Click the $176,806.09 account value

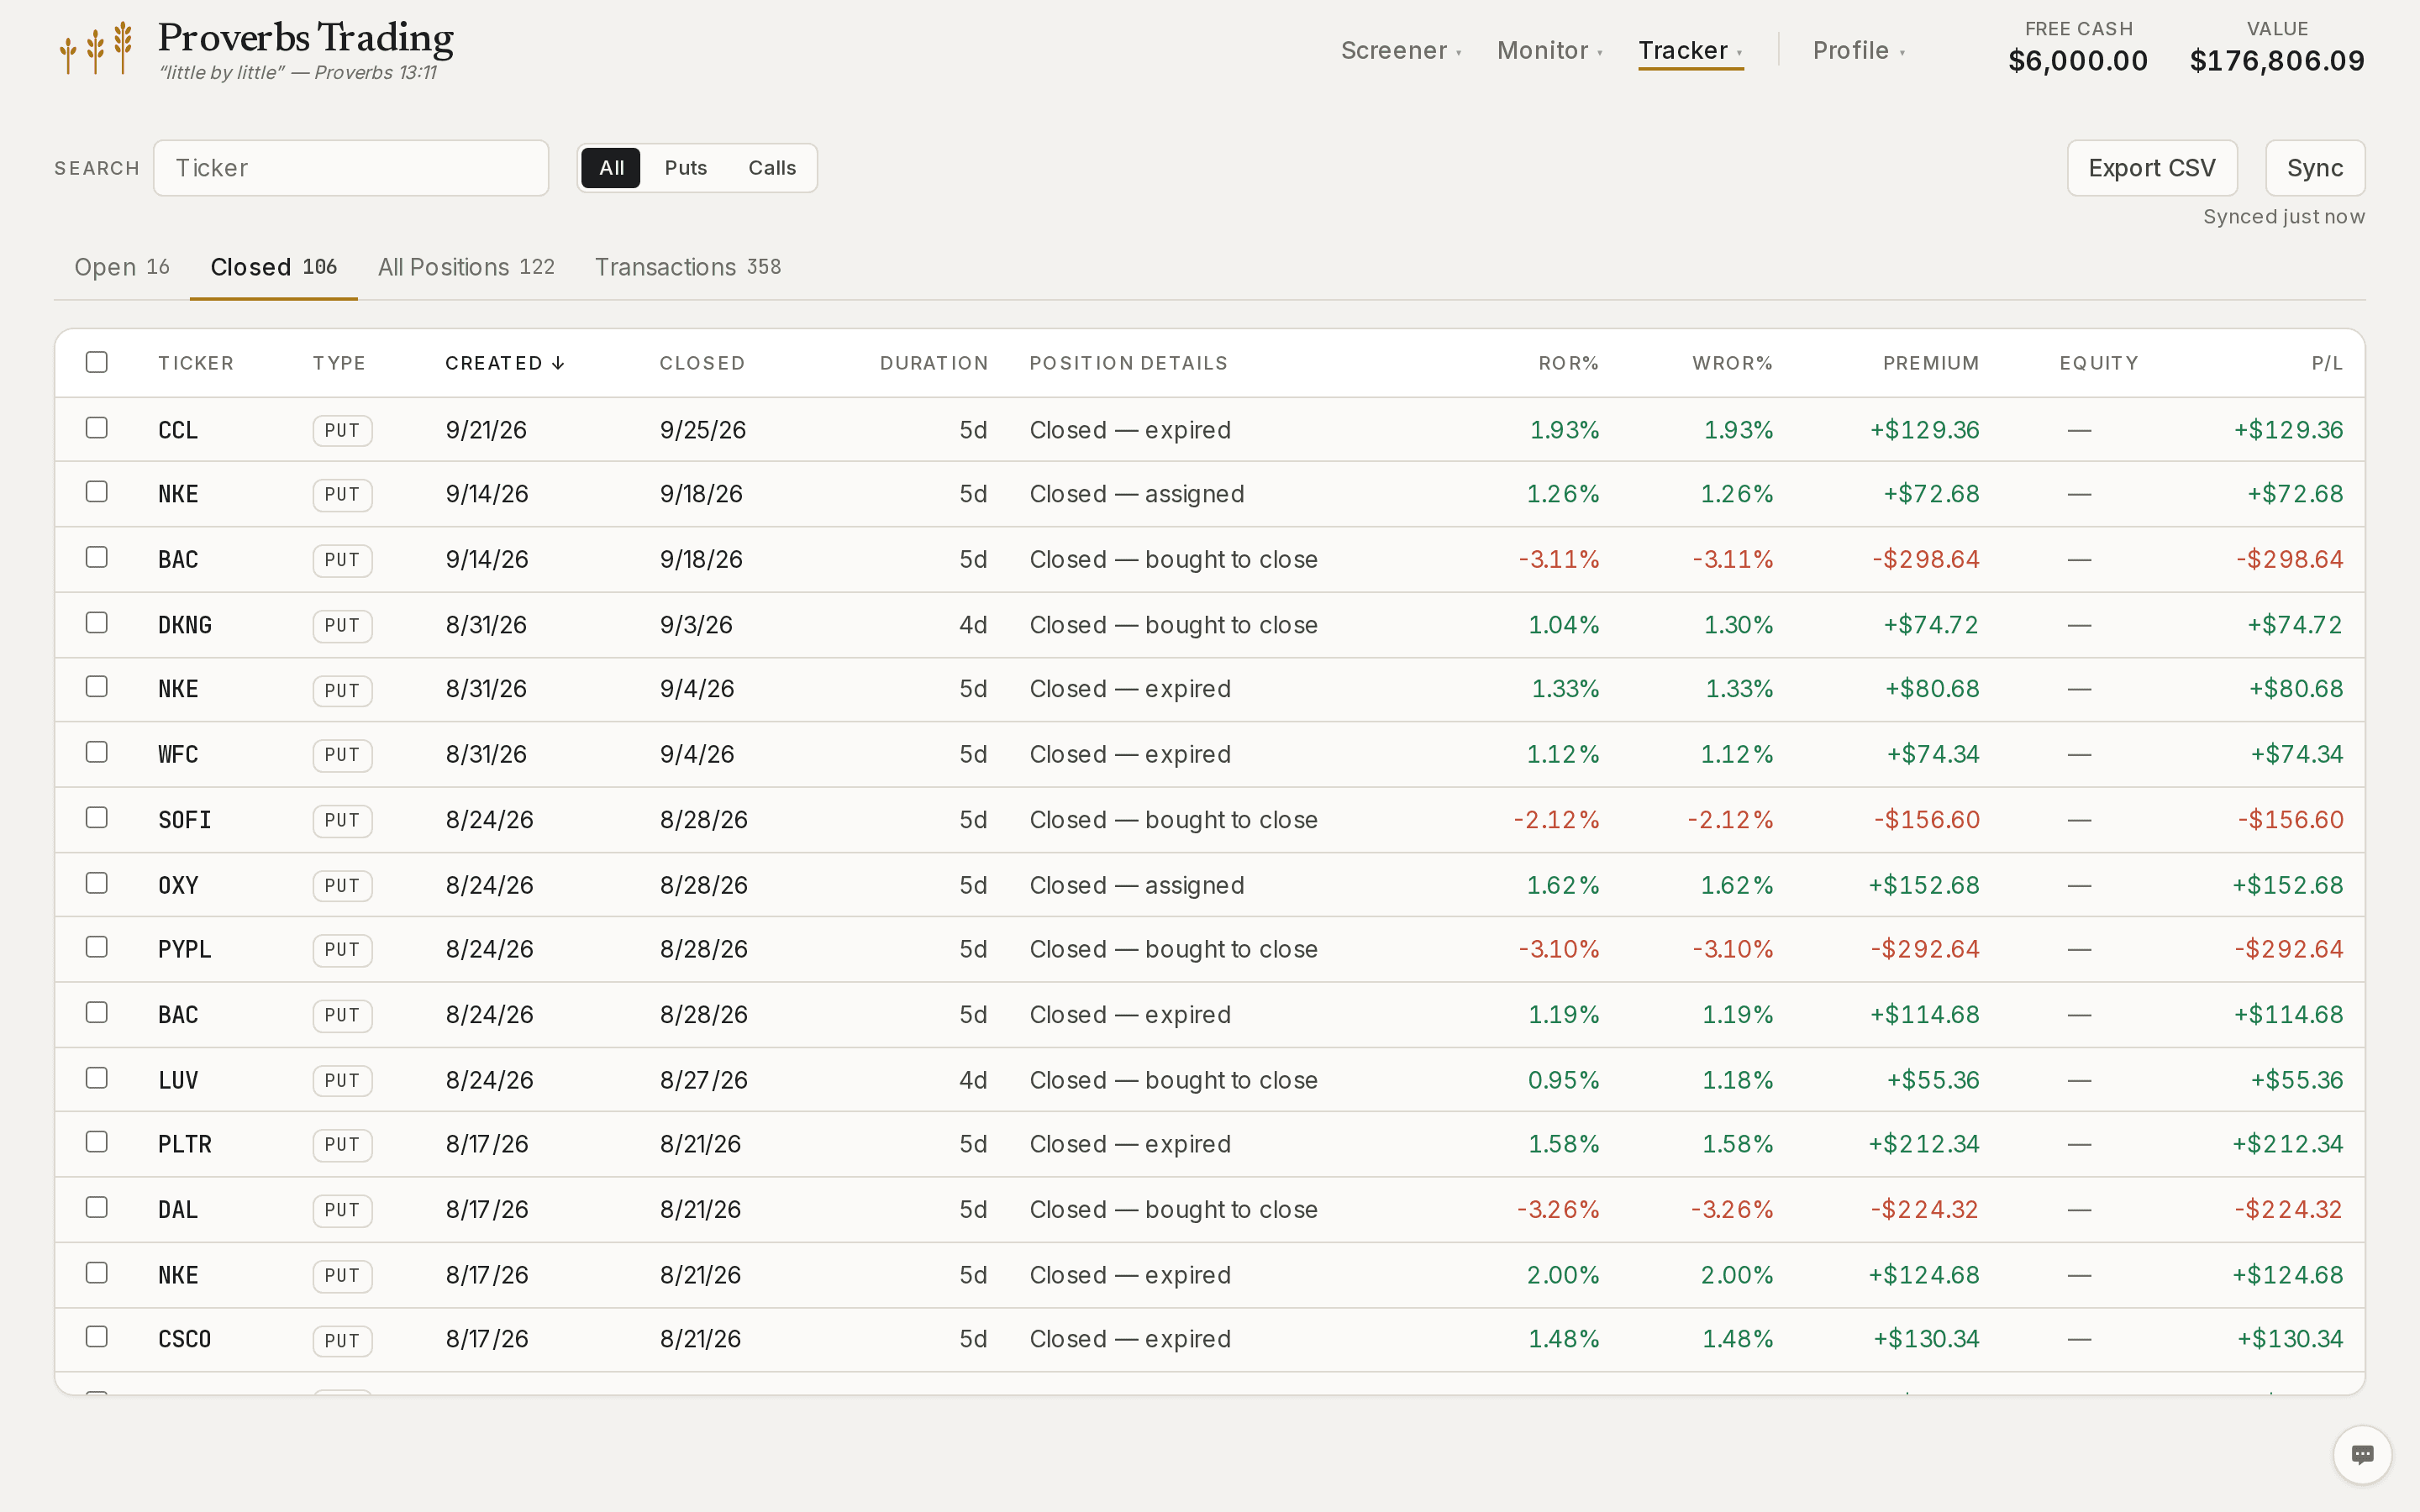(2277, 61)
